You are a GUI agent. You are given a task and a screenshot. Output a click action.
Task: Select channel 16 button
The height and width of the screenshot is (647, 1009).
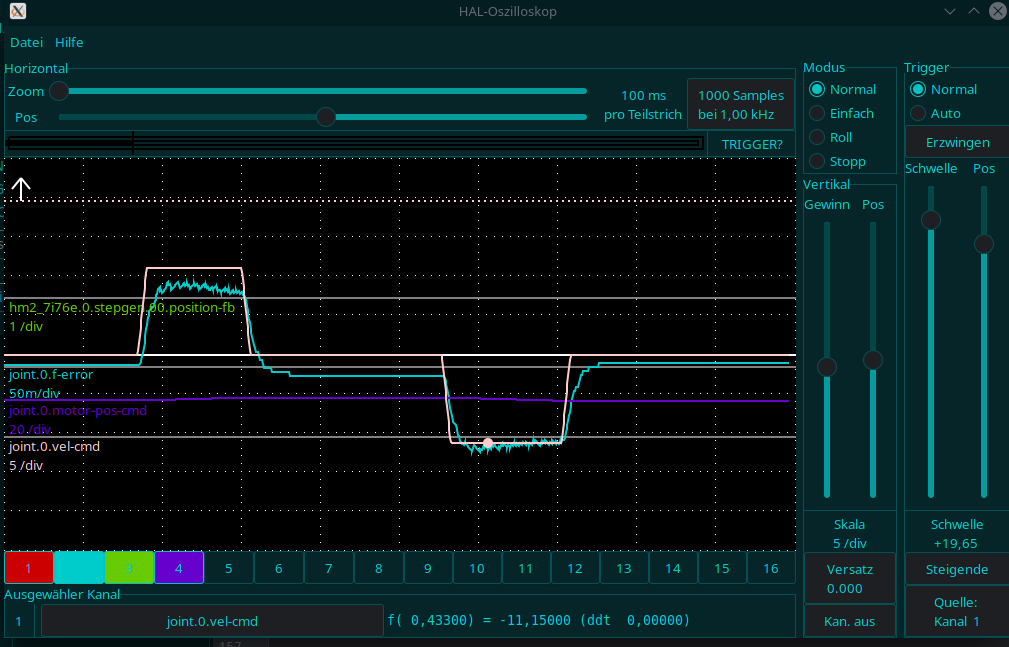point(771,568)
